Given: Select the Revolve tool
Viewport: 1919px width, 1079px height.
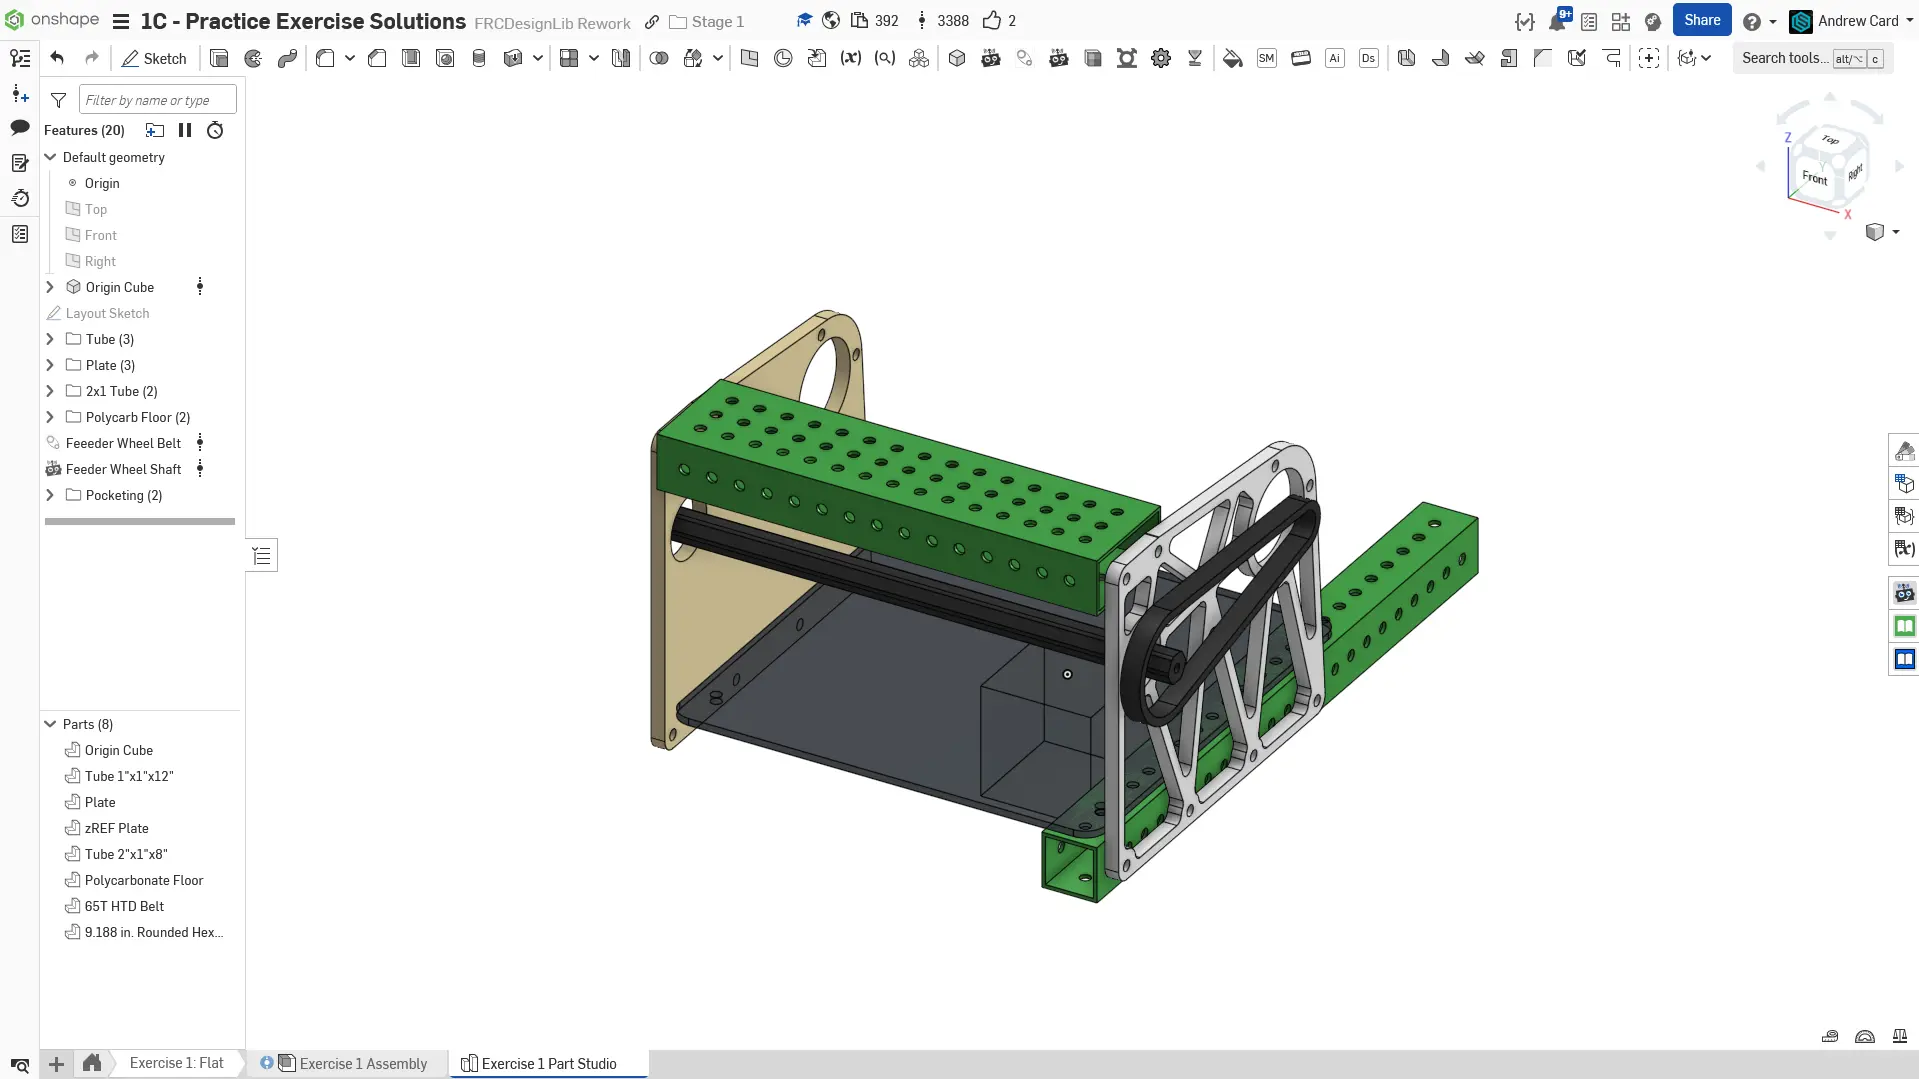Looking at the screenshot, I should point(253,58).
